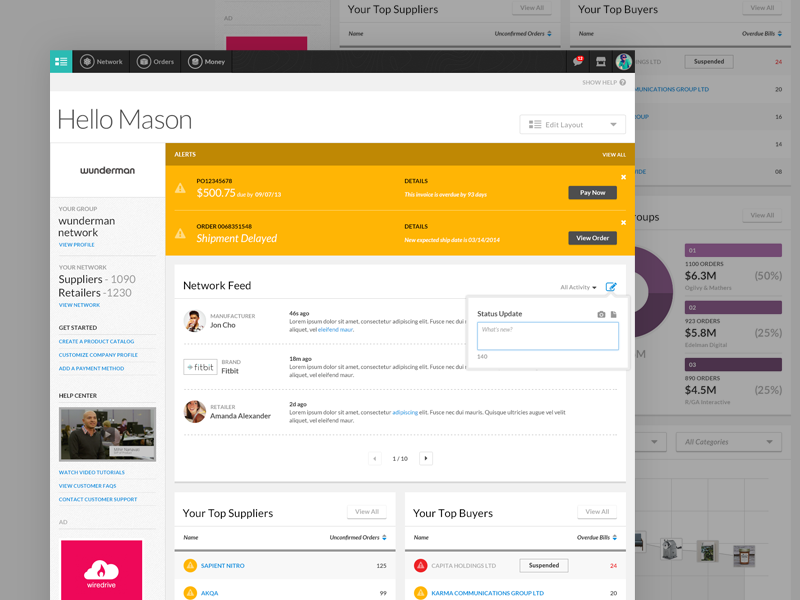
Task: Click purple 01 legend bar in background
Action: tap(733, 250)
